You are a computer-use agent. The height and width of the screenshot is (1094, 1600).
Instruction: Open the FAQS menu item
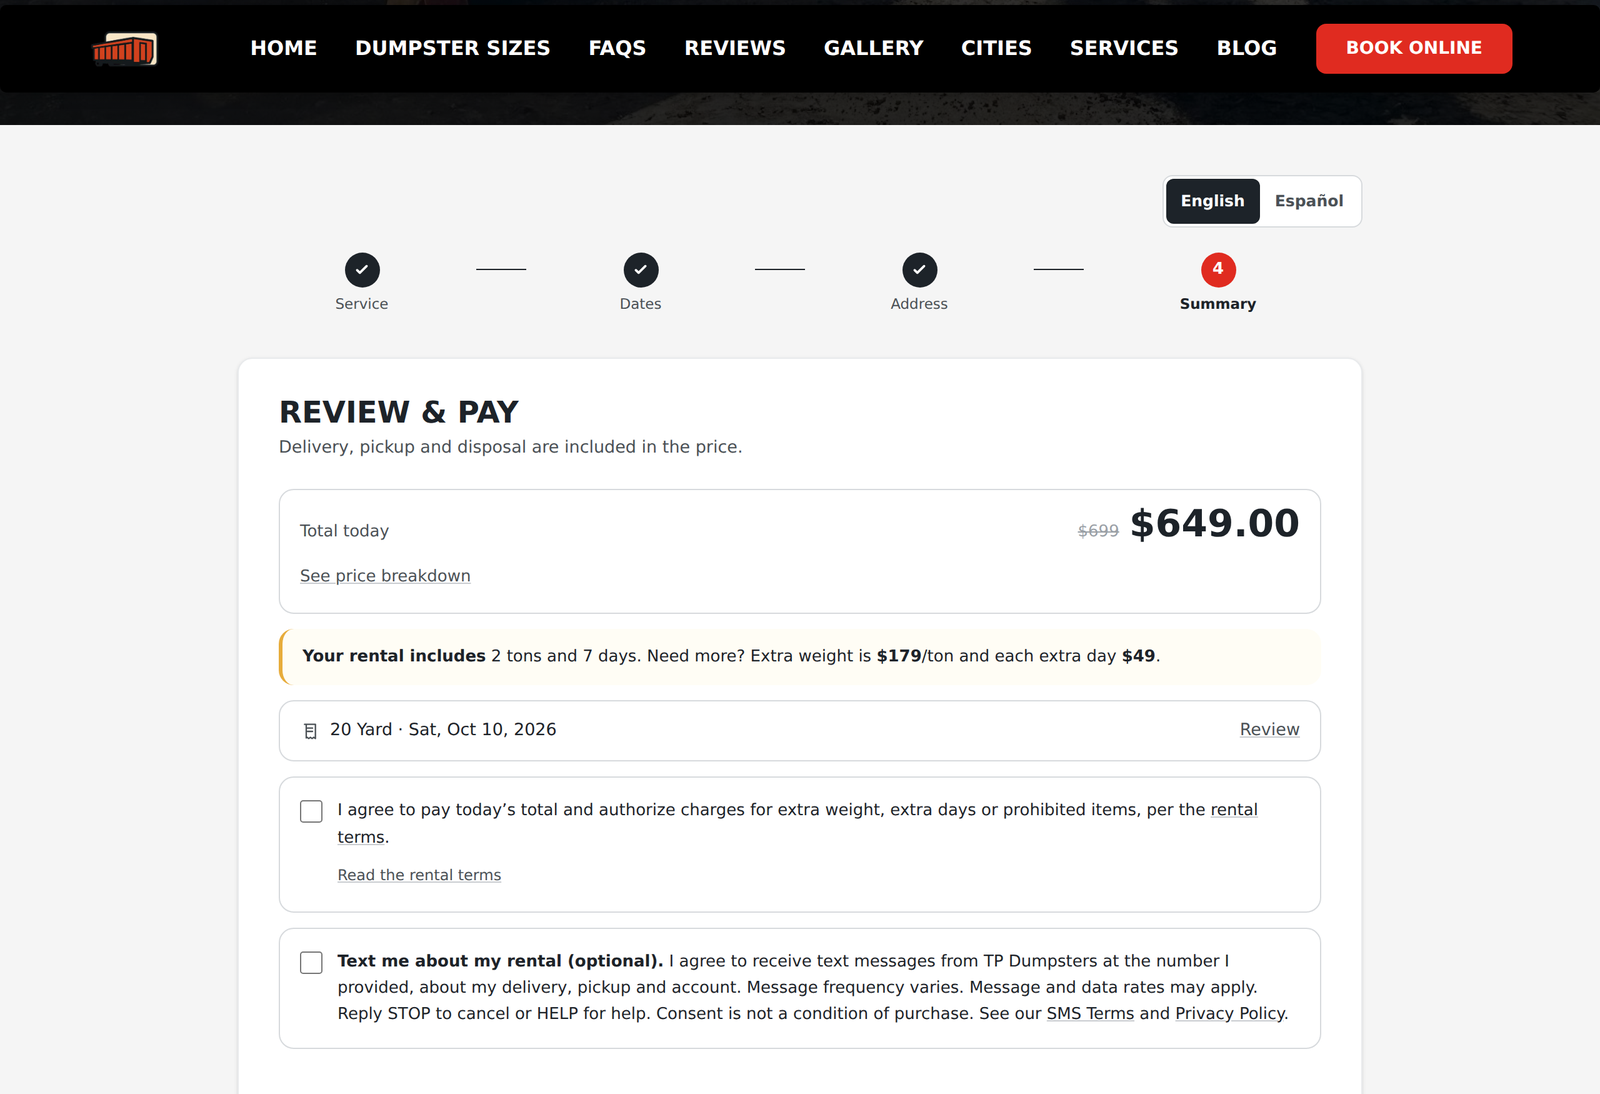[x=617, y=48]
